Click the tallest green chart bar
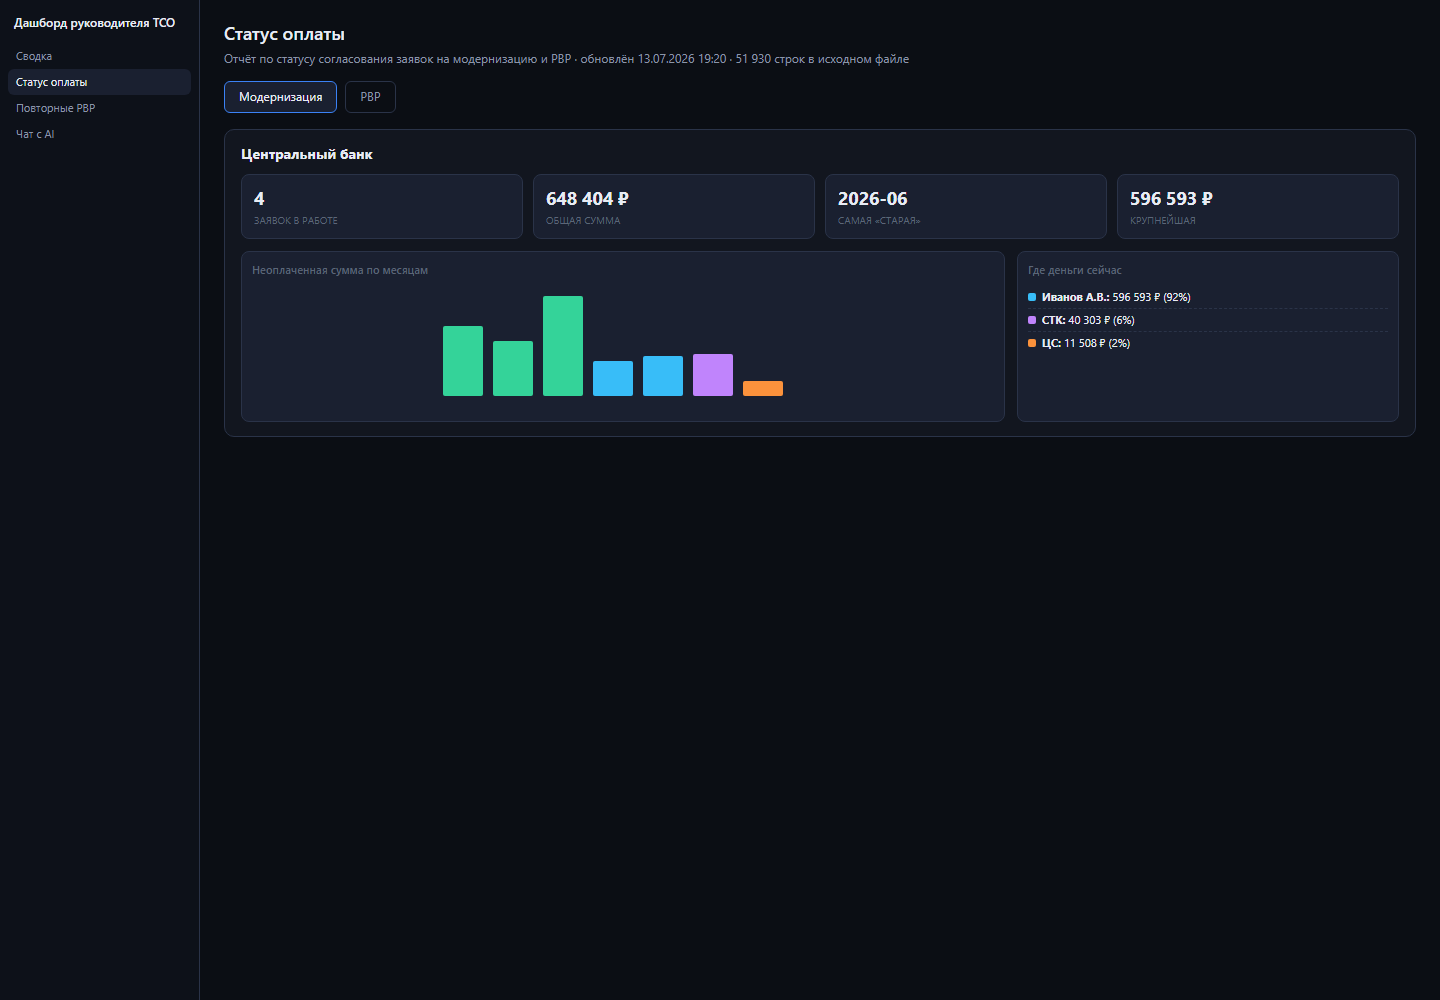Screen dimensions: 1440x1000 tap(563, 346)
